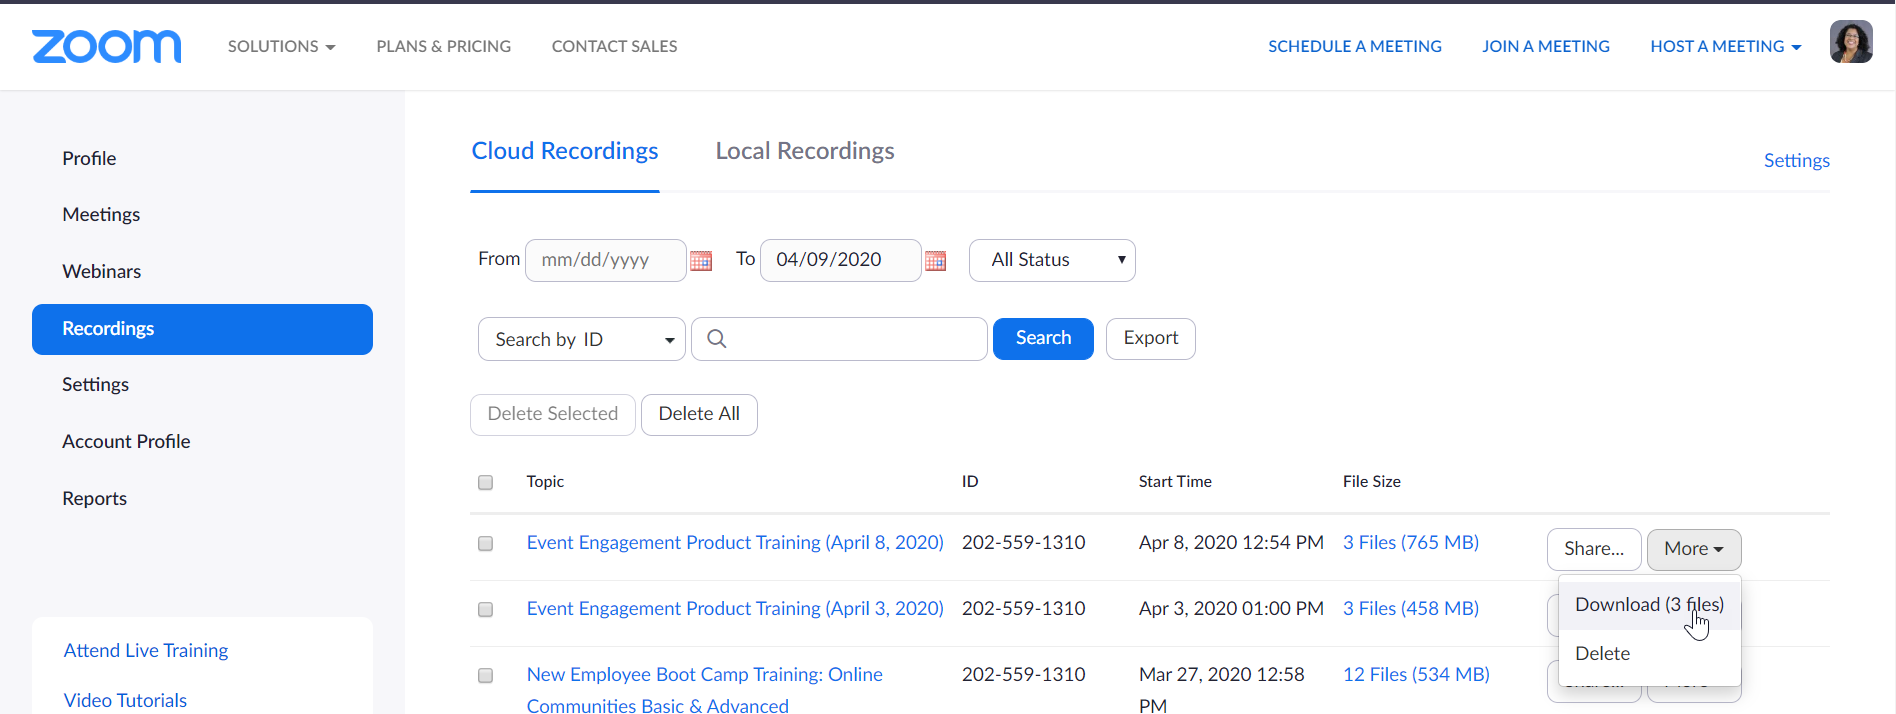Image resolution: width=1896 pixels, height=714 pixels.
Task: Open Reports in the sidebar
Action: click(x=94, y=498)
